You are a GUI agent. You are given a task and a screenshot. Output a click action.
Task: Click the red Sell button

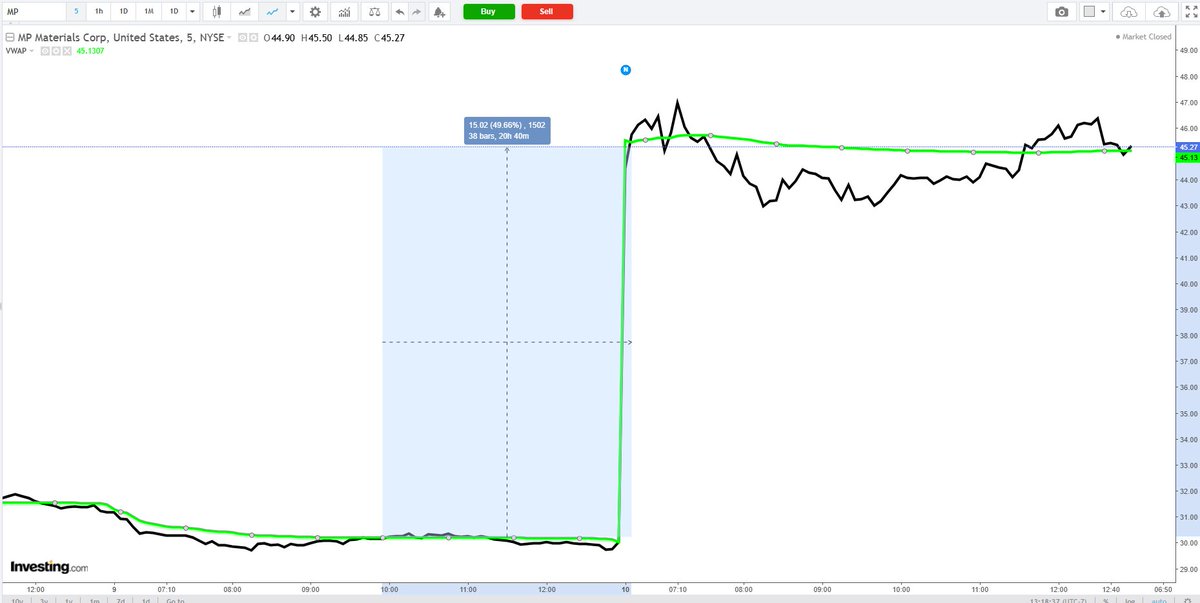547,12
